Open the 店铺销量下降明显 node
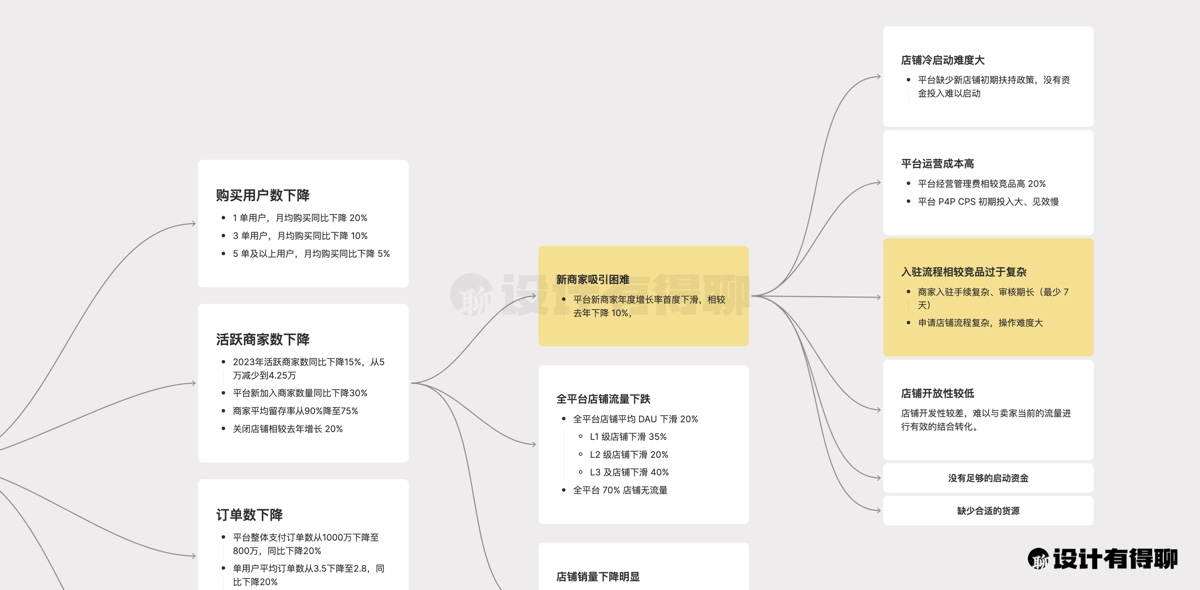 point(598,576)
